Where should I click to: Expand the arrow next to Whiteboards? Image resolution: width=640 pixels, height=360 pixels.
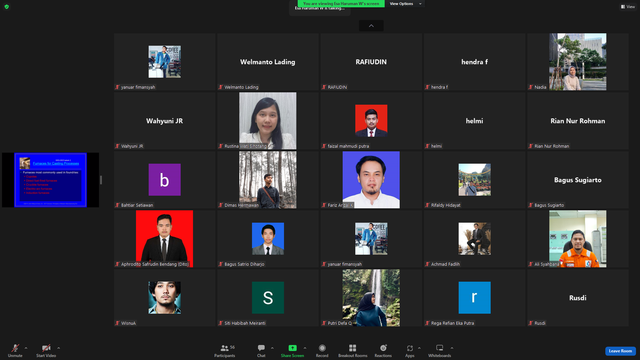[452, 348]
